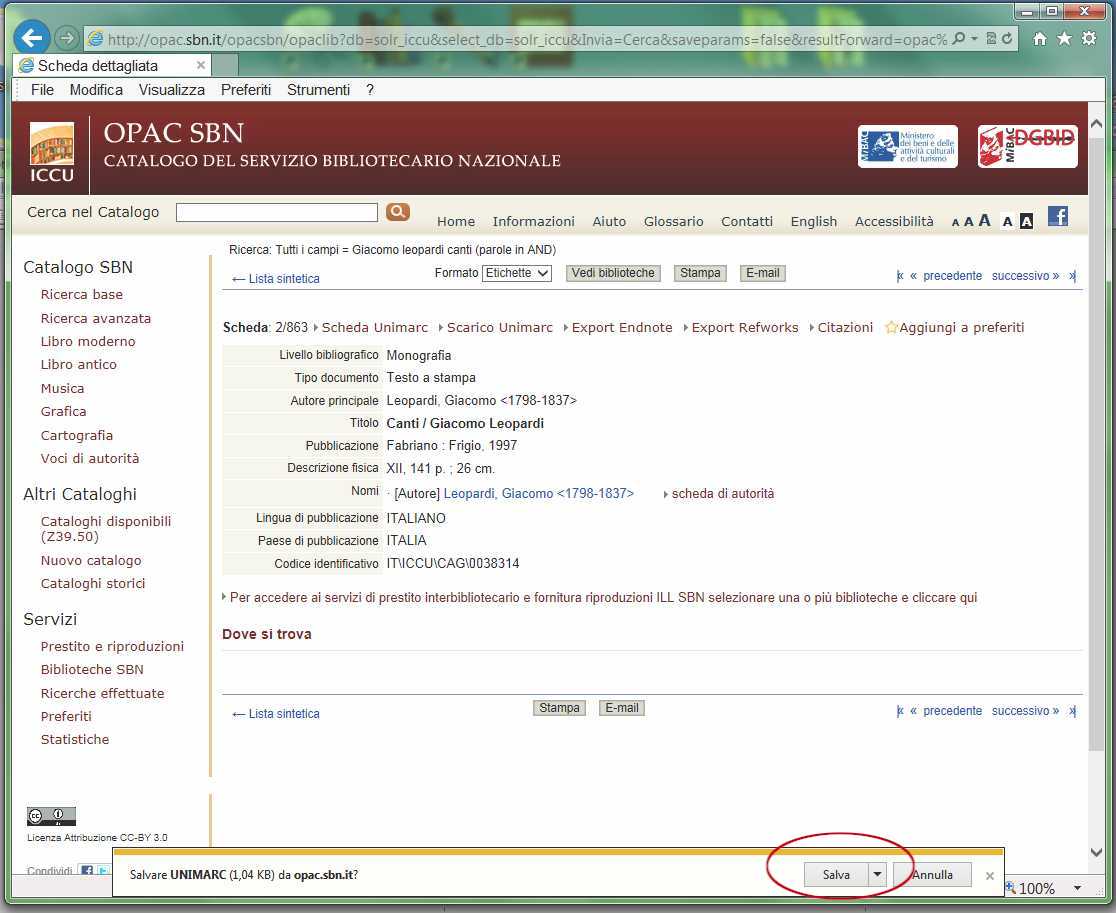Open Libro antico in sidebar
The width and height of the screenshot is (1116, 913).
click(x=78, y=364)
